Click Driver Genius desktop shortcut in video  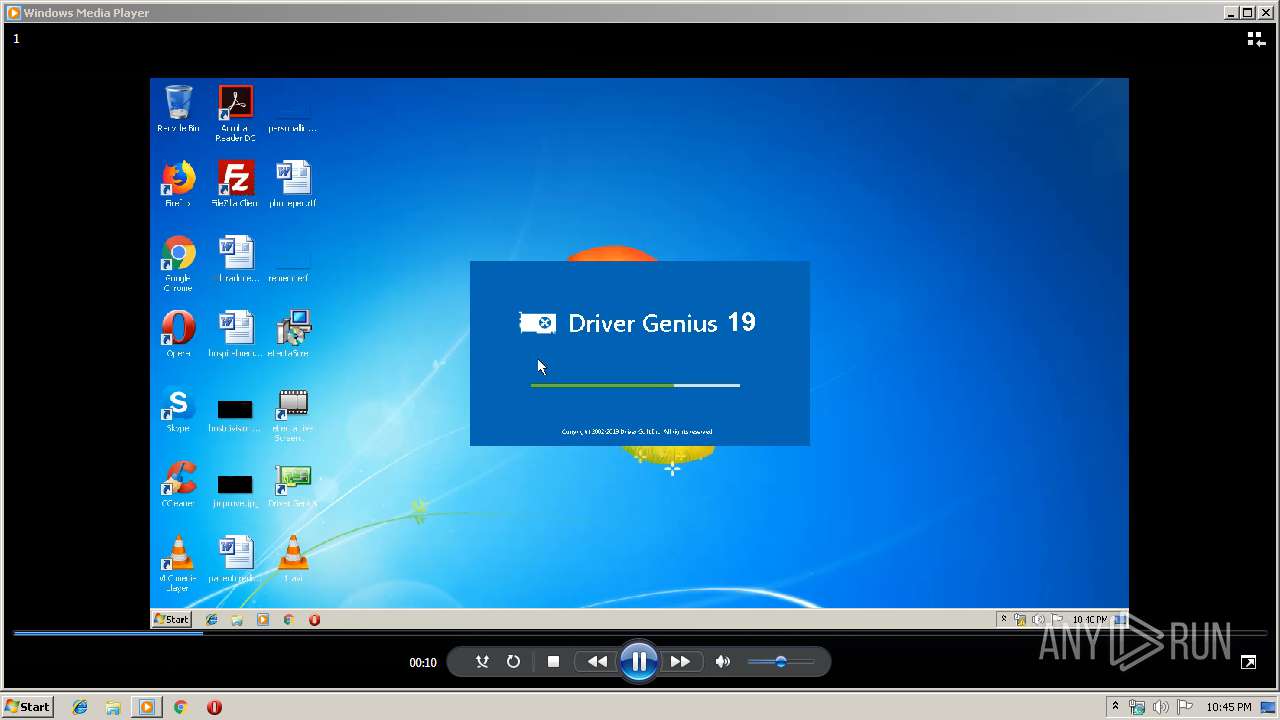click(x=293, y=485)
